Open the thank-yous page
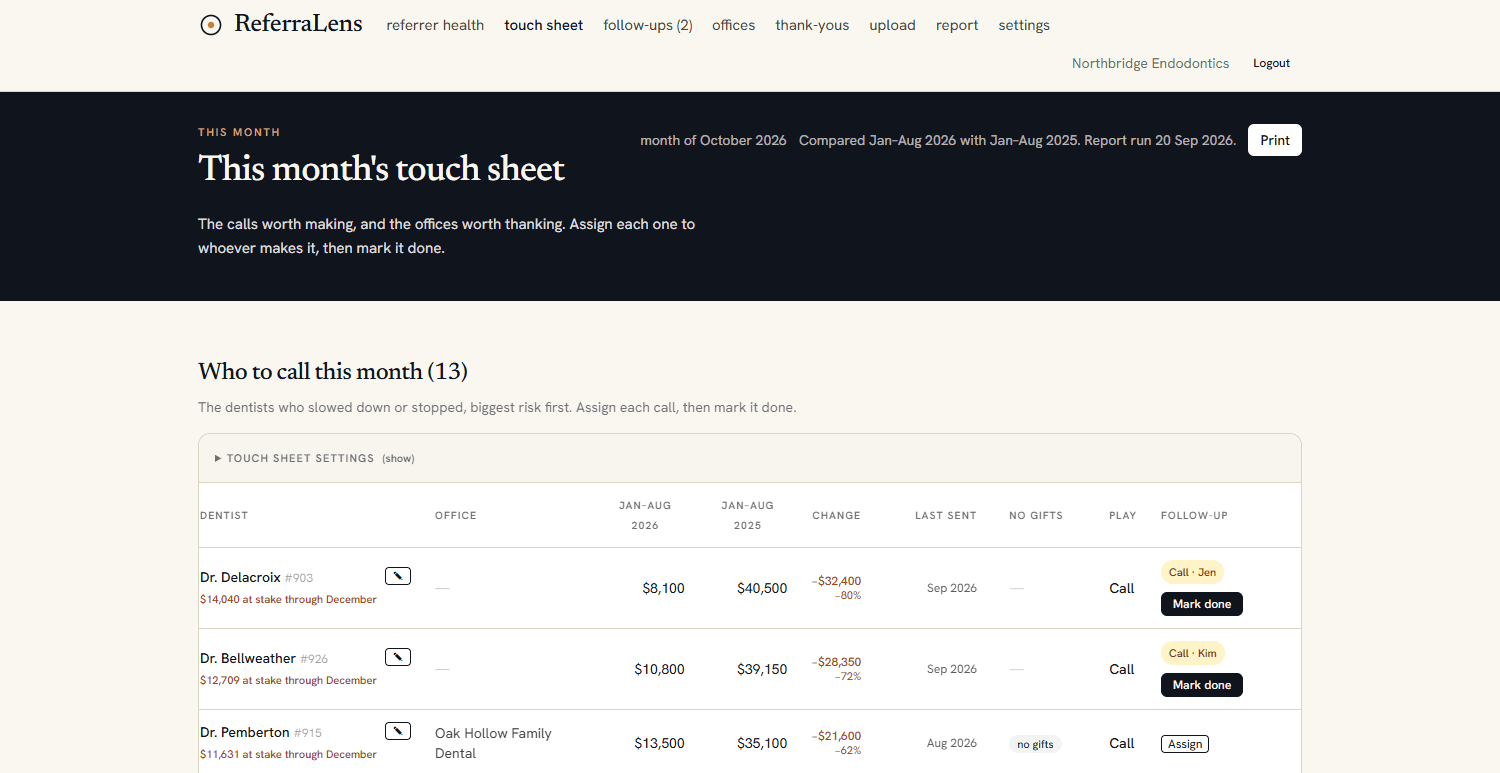The image size is (1500, 773). [812, 25]
